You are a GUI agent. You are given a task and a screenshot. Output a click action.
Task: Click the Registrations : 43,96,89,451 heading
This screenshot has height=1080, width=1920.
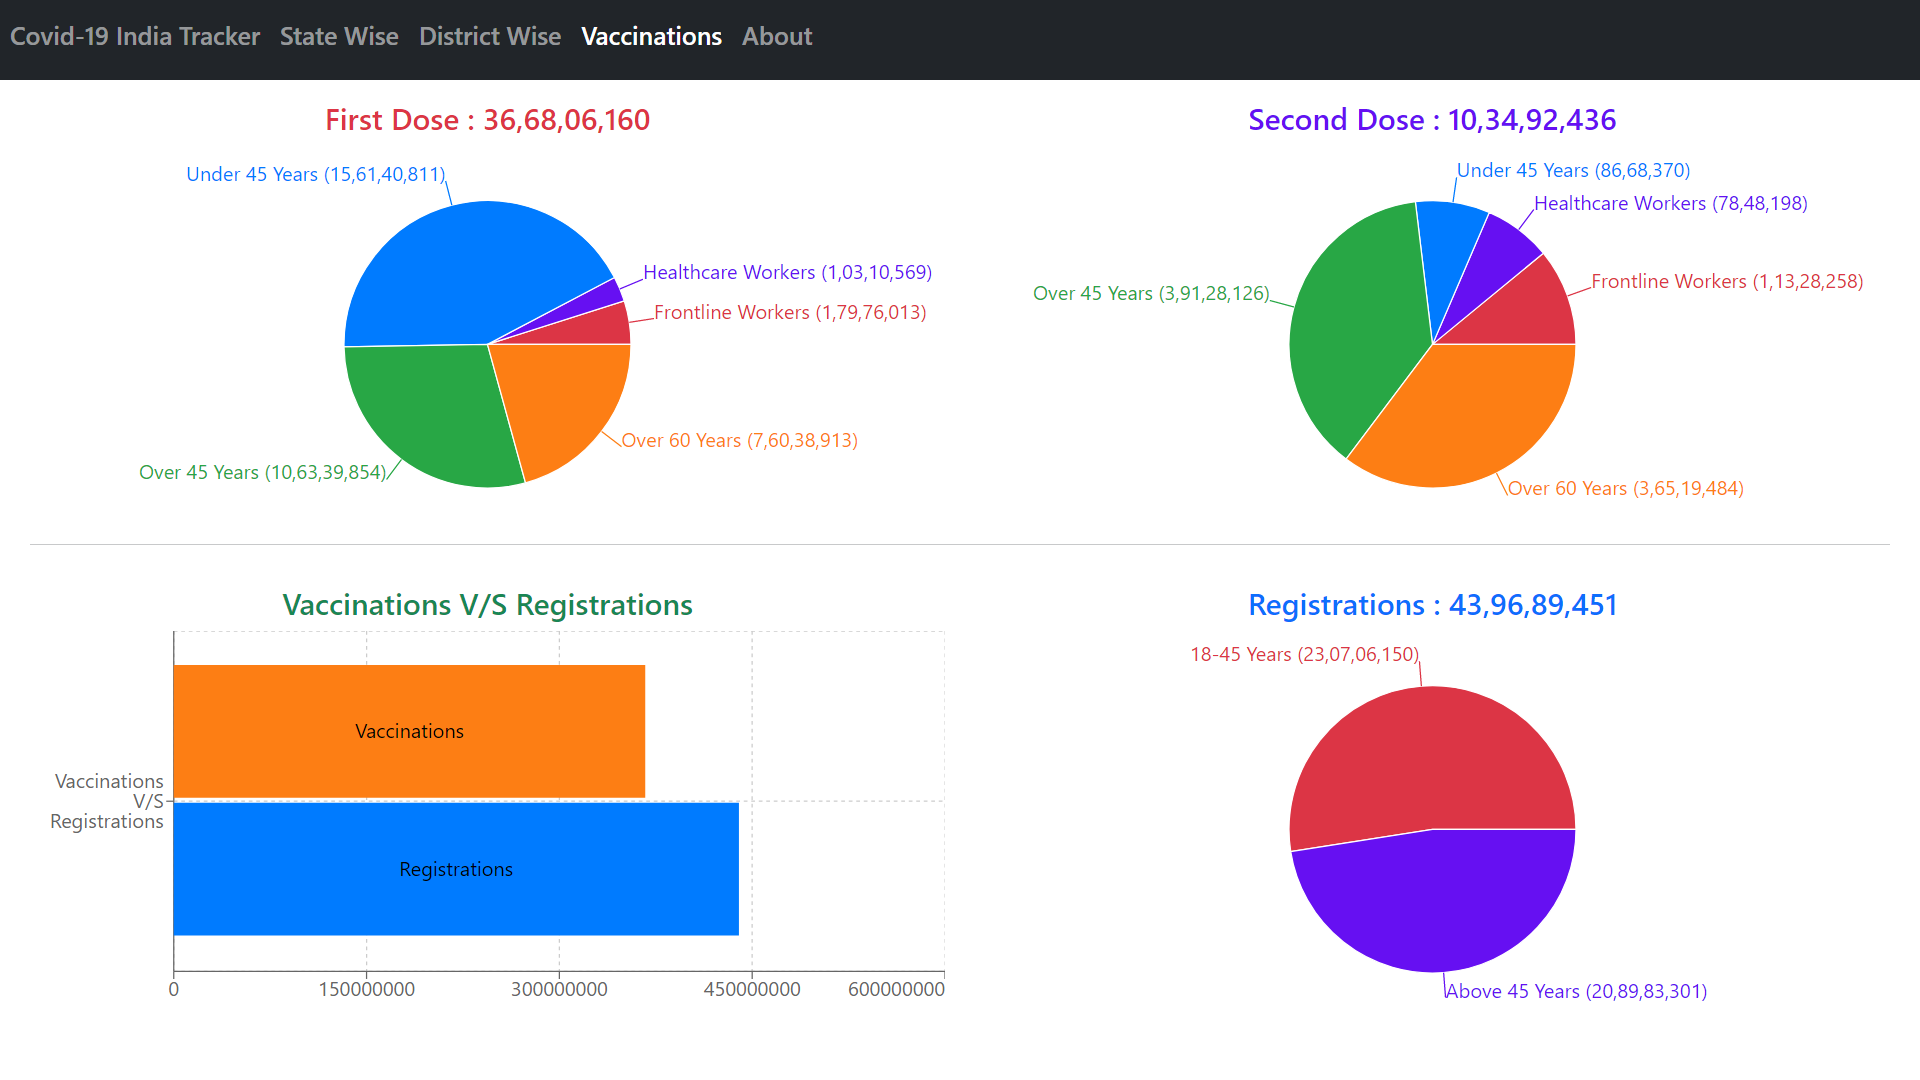coord(1433,605)
